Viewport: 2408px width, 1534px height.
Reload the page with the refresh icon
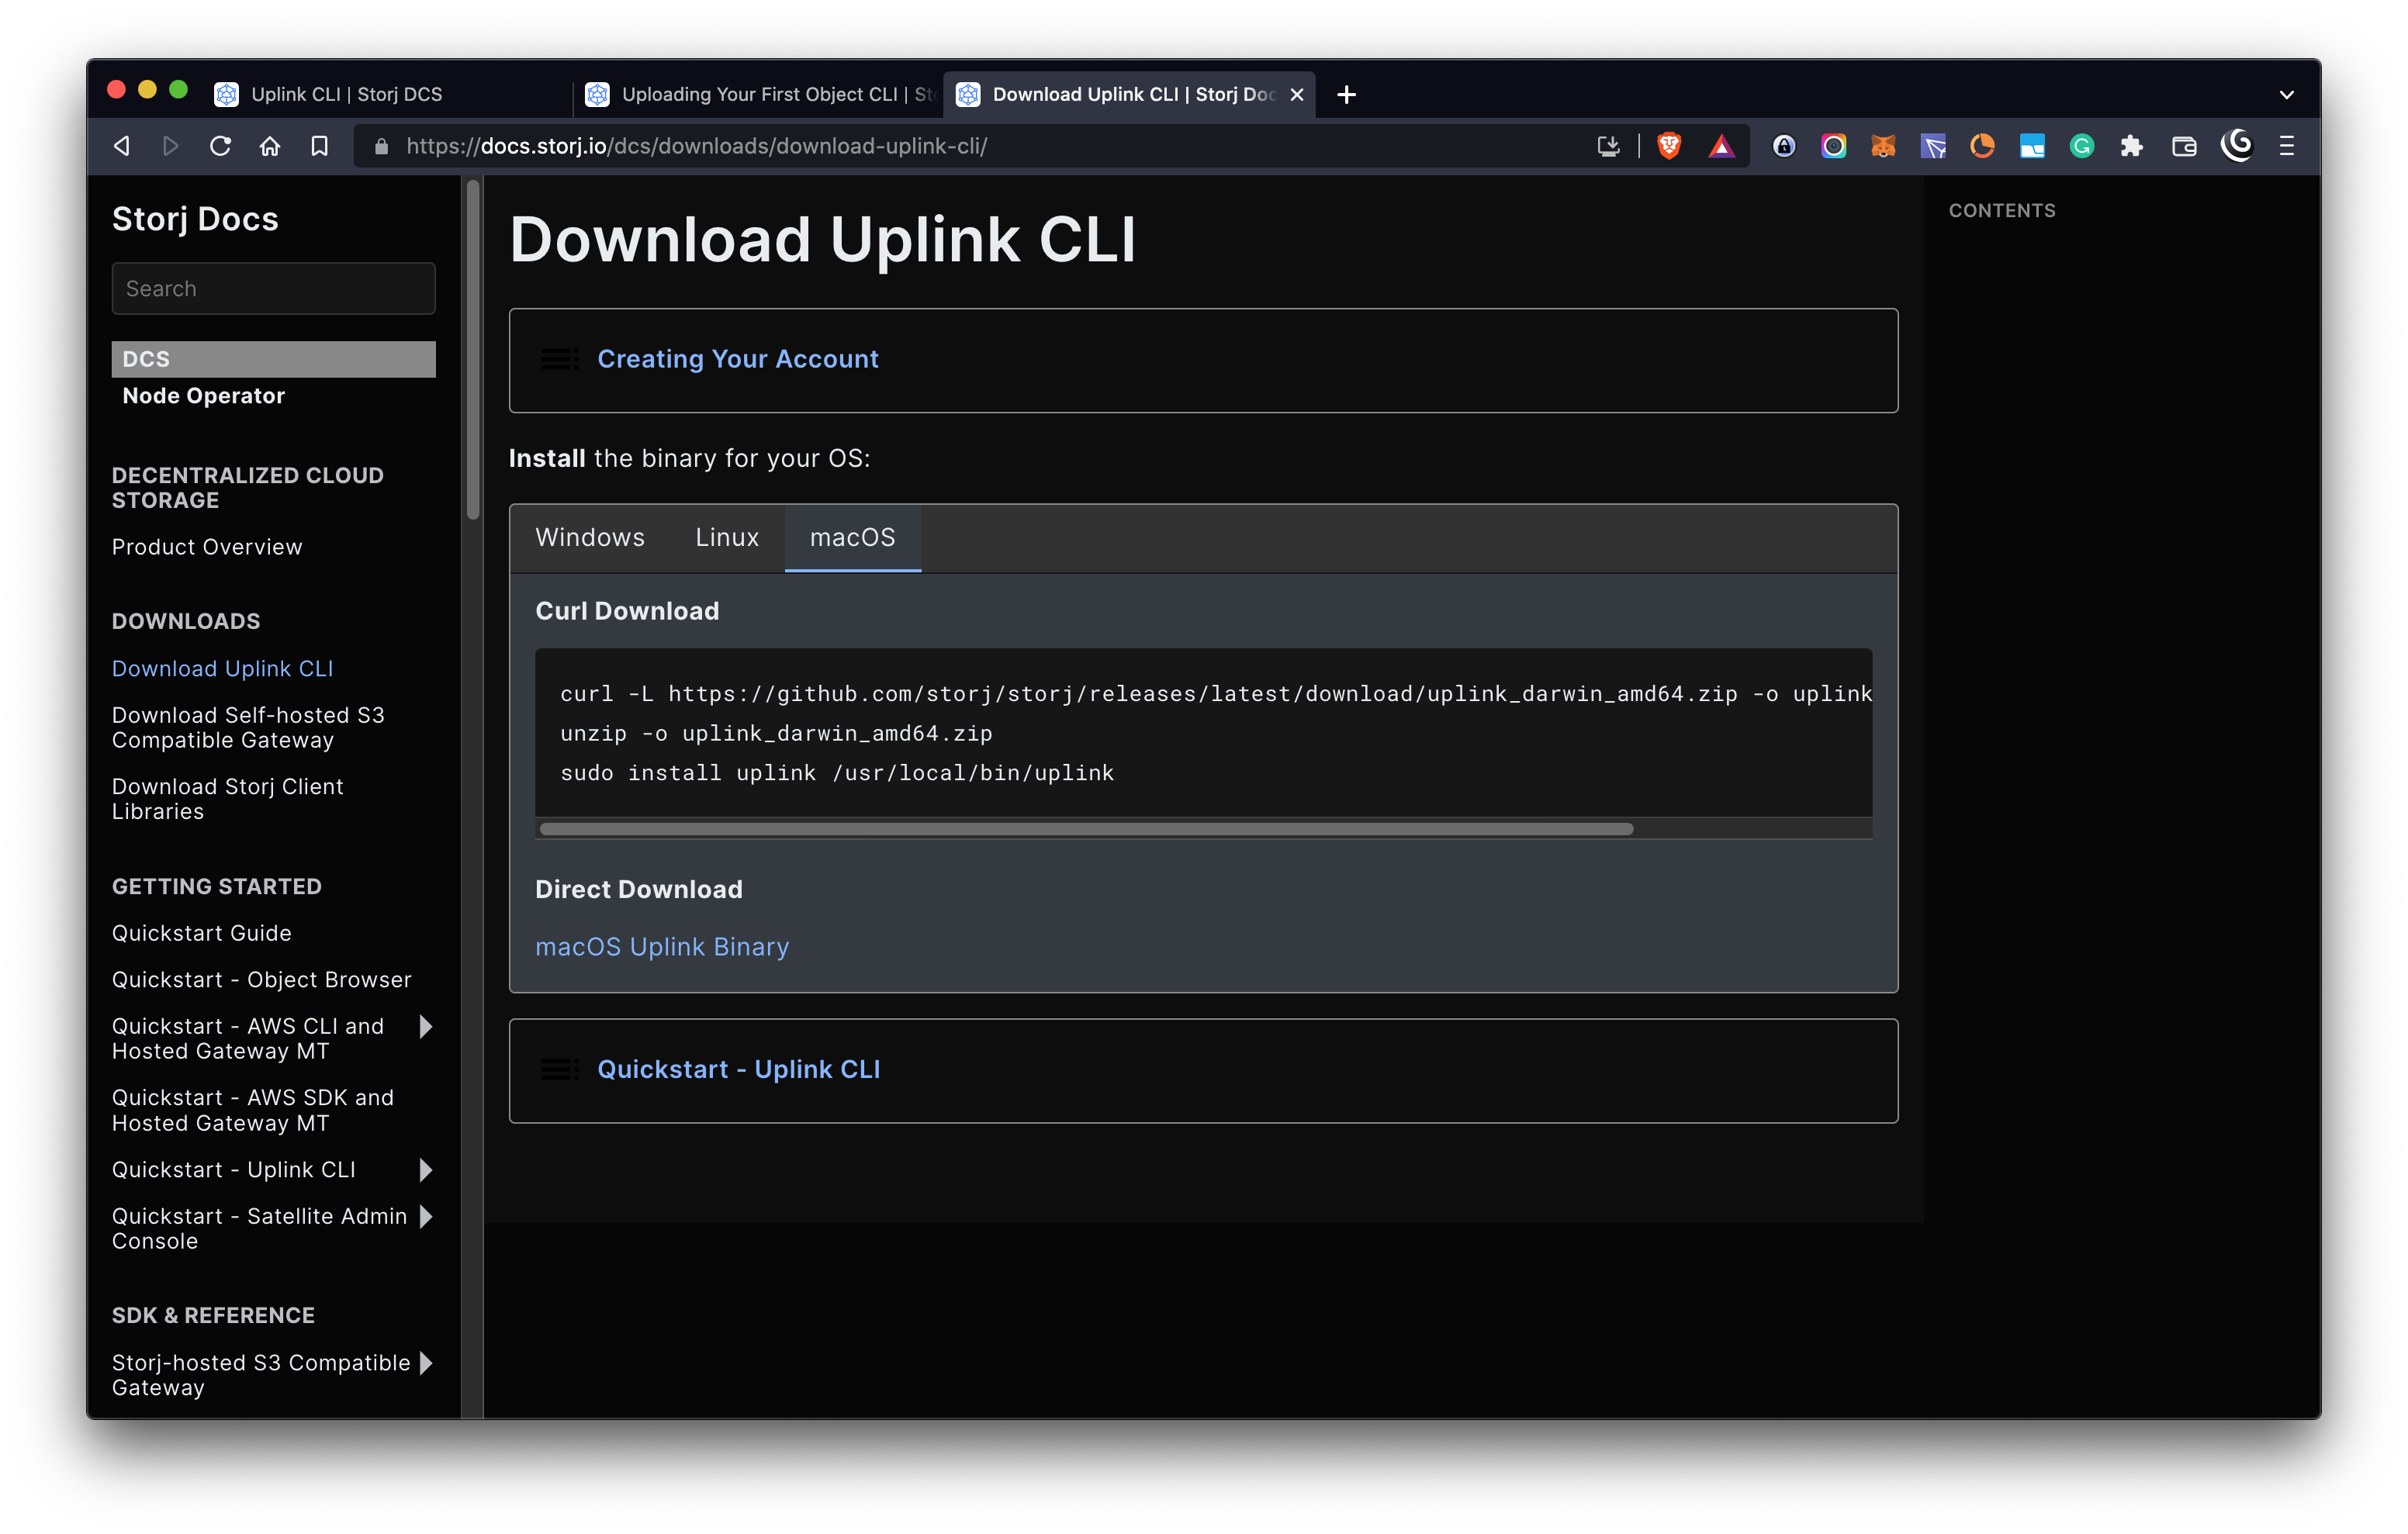220,146
